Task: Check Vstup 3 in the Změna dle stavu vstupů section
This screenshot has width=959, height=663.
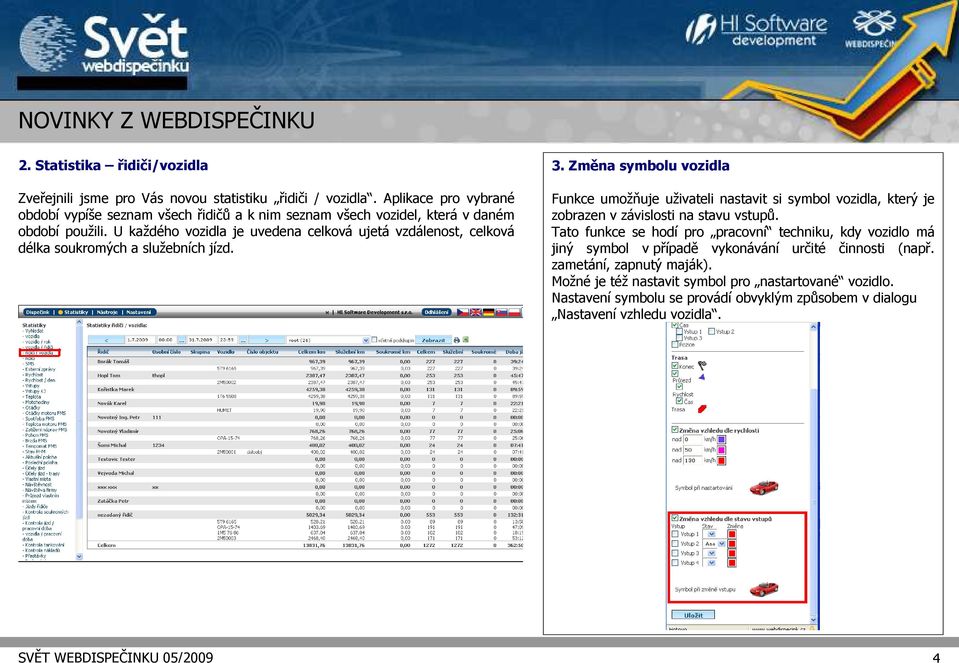Action: (675, 554)
